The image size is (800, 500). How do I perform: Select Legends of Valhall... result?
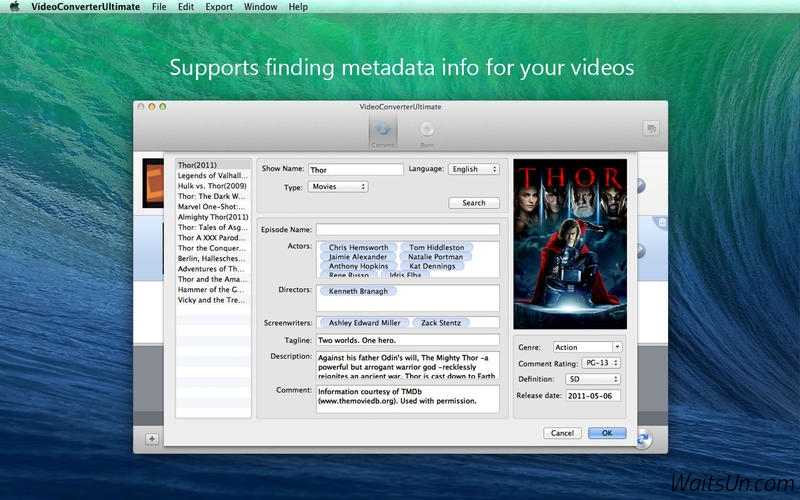(x=213, y=175)
